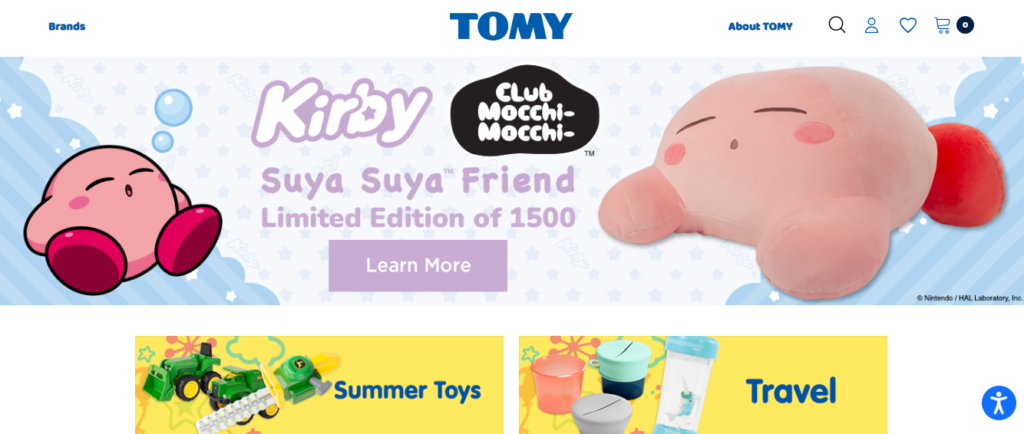Click the Suya Suya Friend heading
1024x434 pixels.
click(x=418, y=181)
